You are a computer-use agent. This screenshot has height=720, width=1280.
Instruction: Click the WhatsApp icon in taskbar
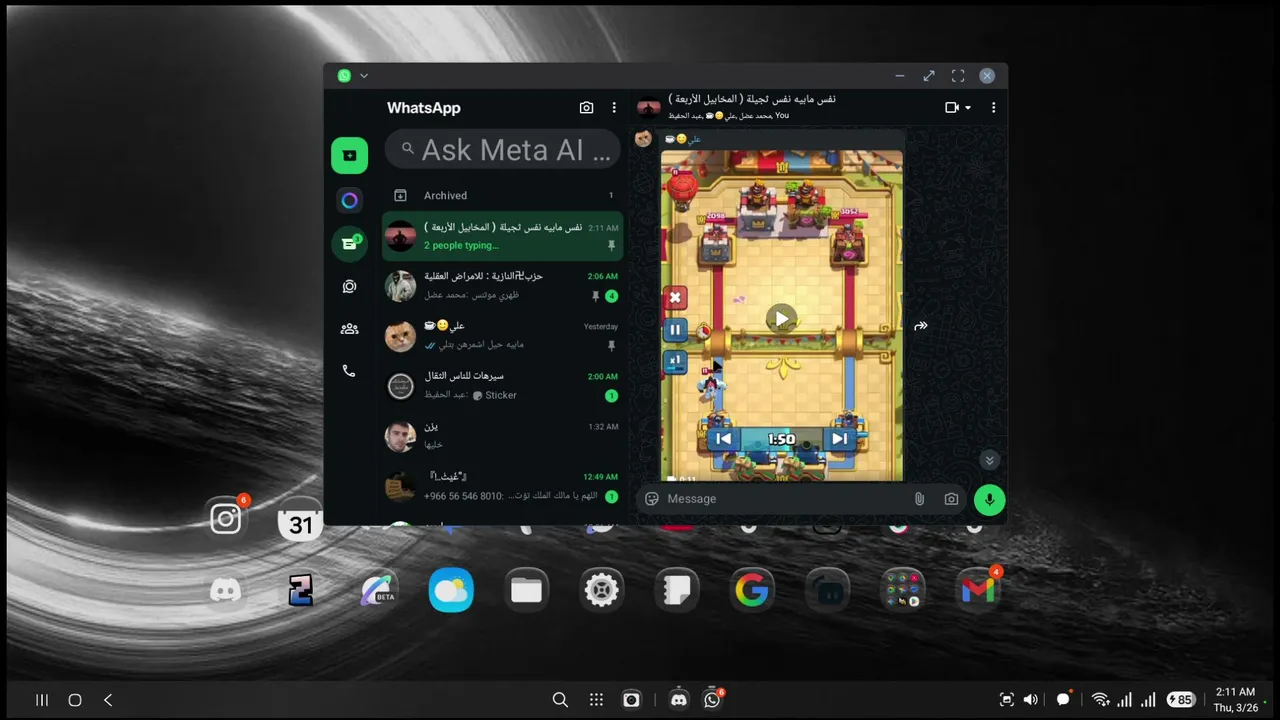pyautogui.click(x=712, y=700)
